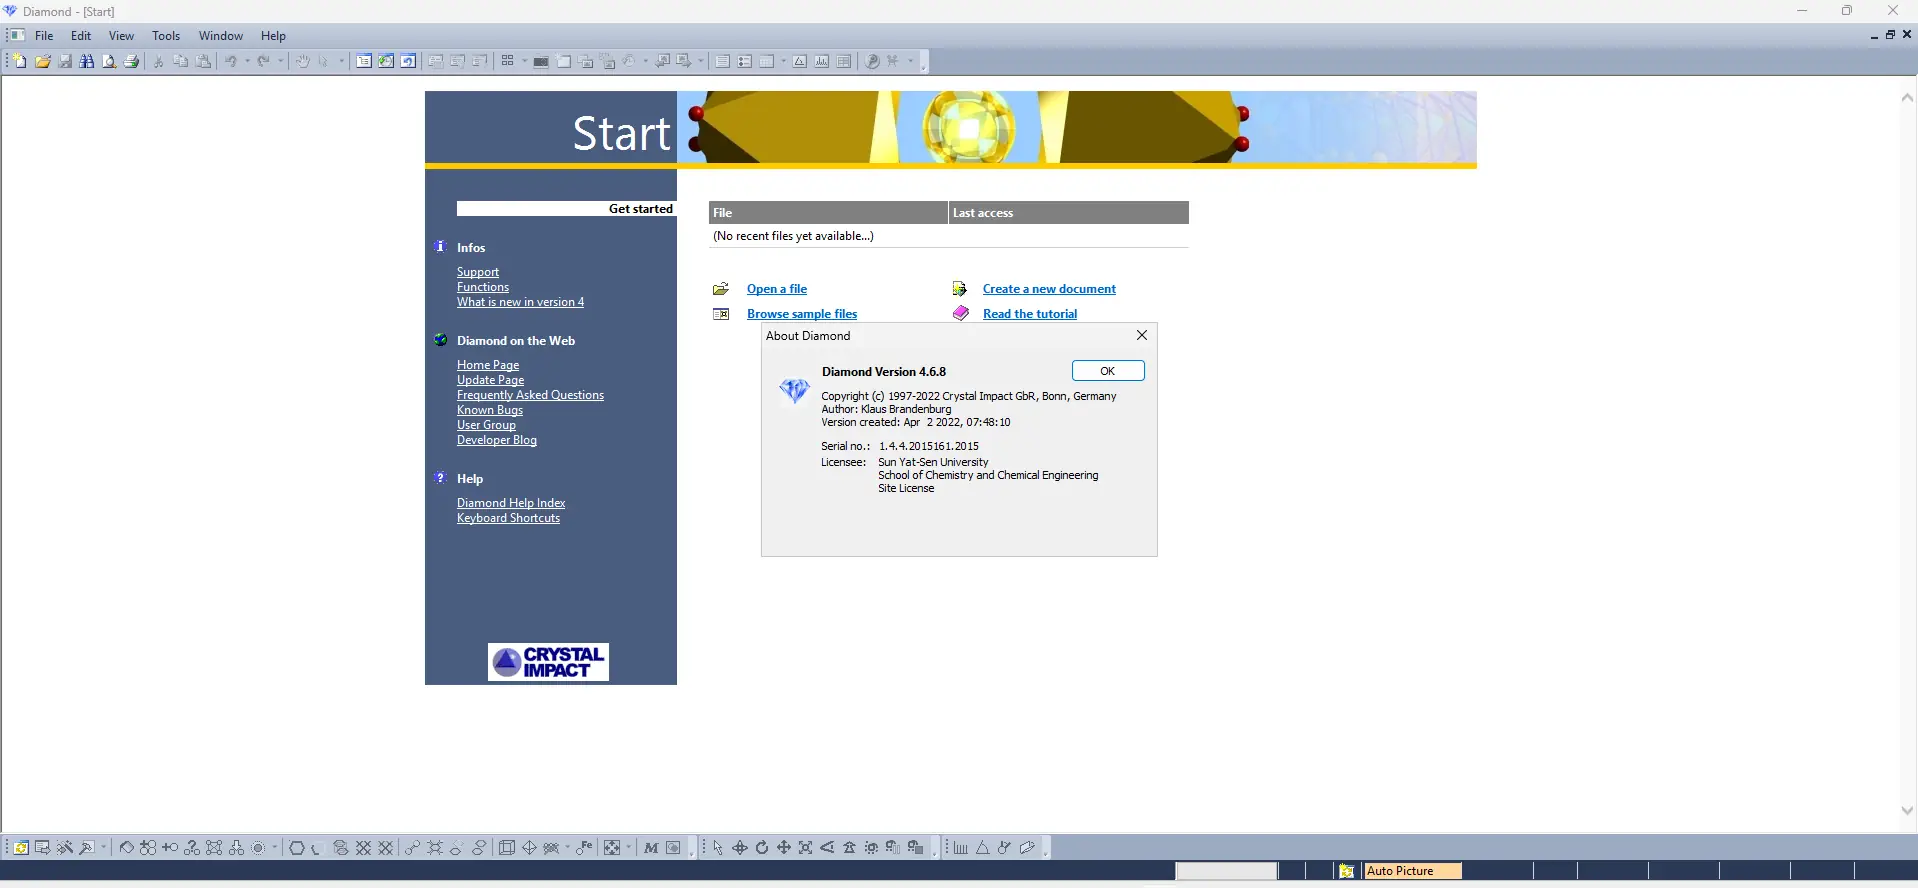The width and height of the screenshot is (1918, 888).
Task: Click the Undo arrow icon
Action: coord(231,61)
